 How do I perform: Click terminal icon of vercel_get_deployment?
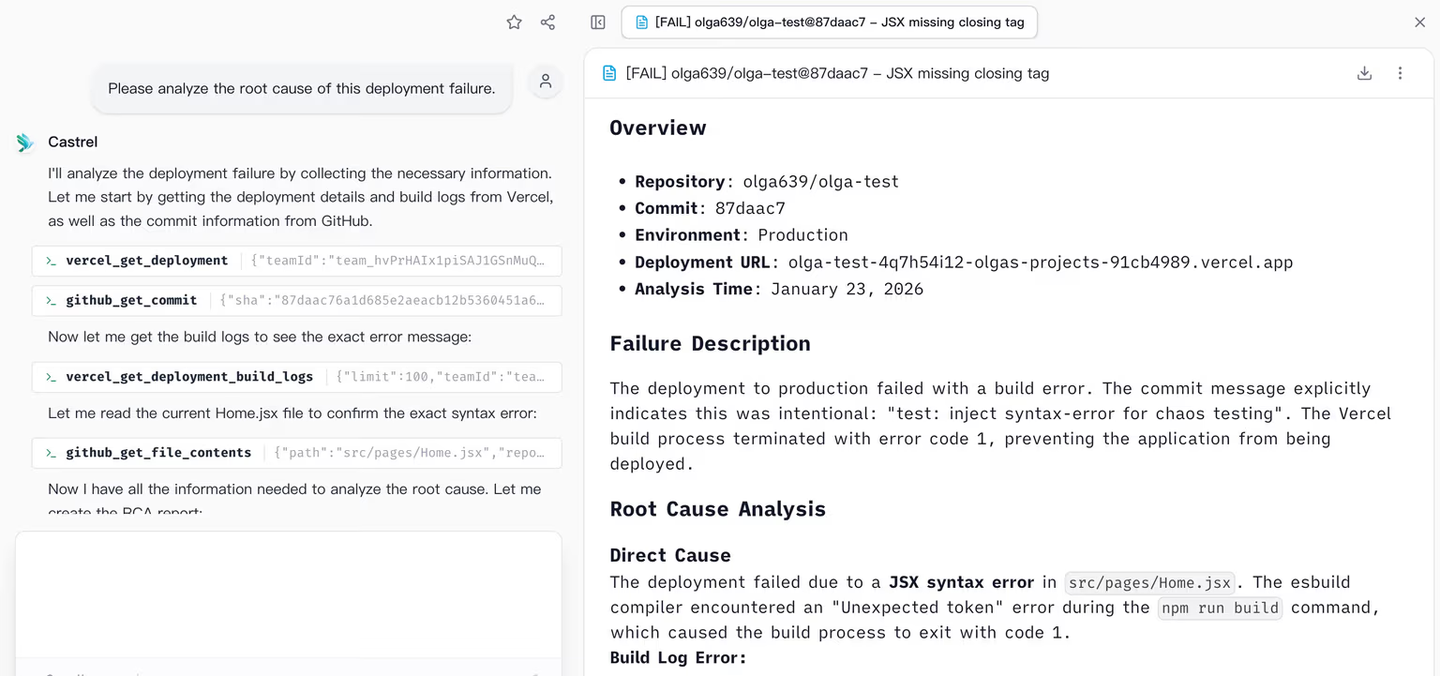50,261
